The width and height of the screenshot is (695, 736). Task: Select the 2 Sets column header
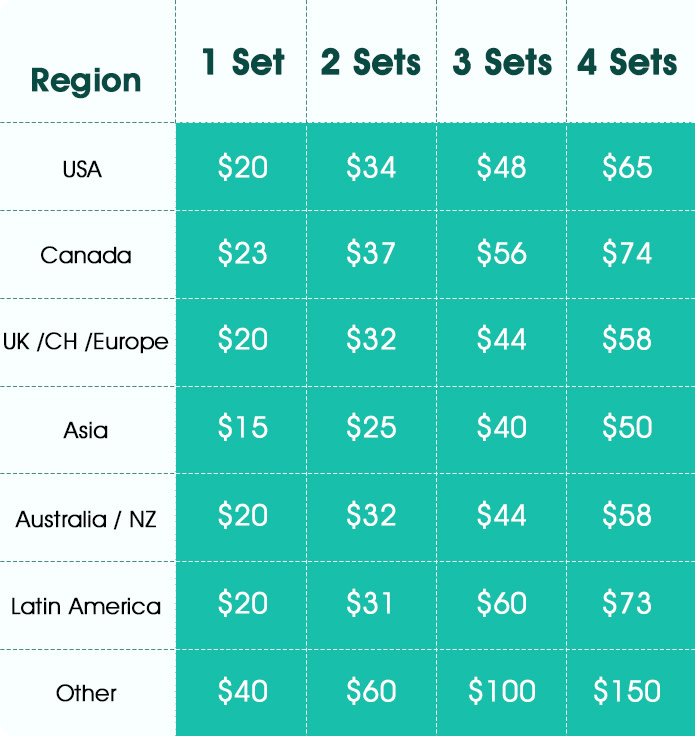click(x=371, y=62)
